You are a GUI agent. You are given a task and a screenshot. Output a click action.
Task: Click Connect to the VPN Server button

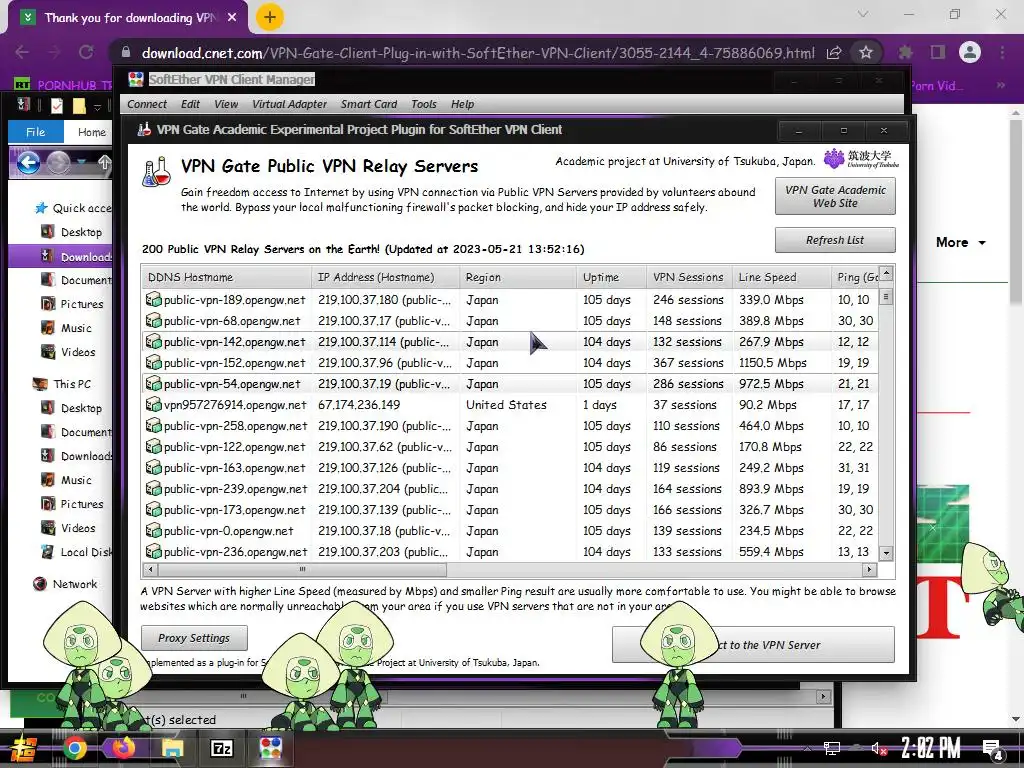(x=753, y=645)
